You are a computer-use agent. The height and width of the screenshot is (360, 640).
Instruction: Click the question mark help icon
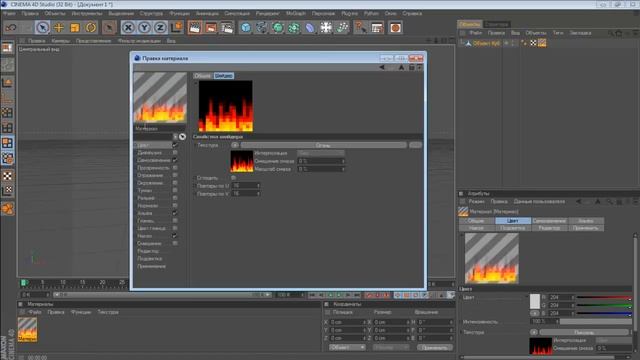[x=361, y=27]
